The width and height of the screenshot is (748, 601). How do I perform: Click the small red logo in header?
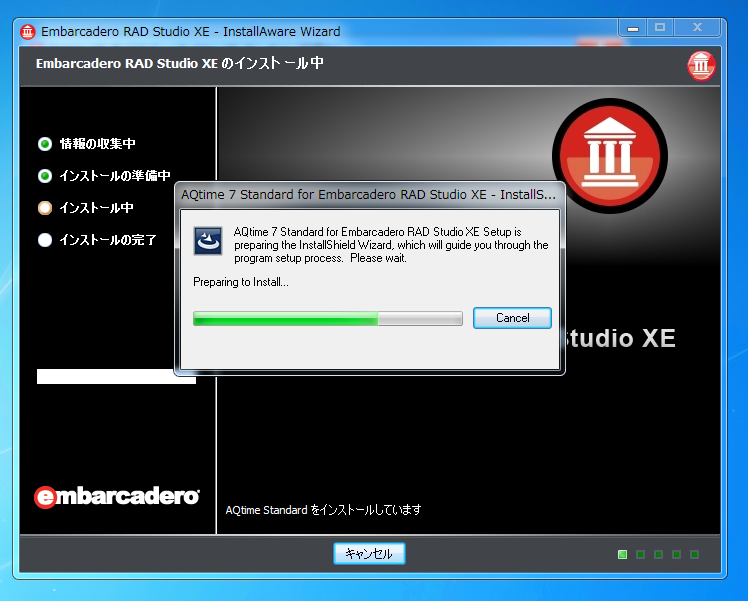[x=701, y=65]
